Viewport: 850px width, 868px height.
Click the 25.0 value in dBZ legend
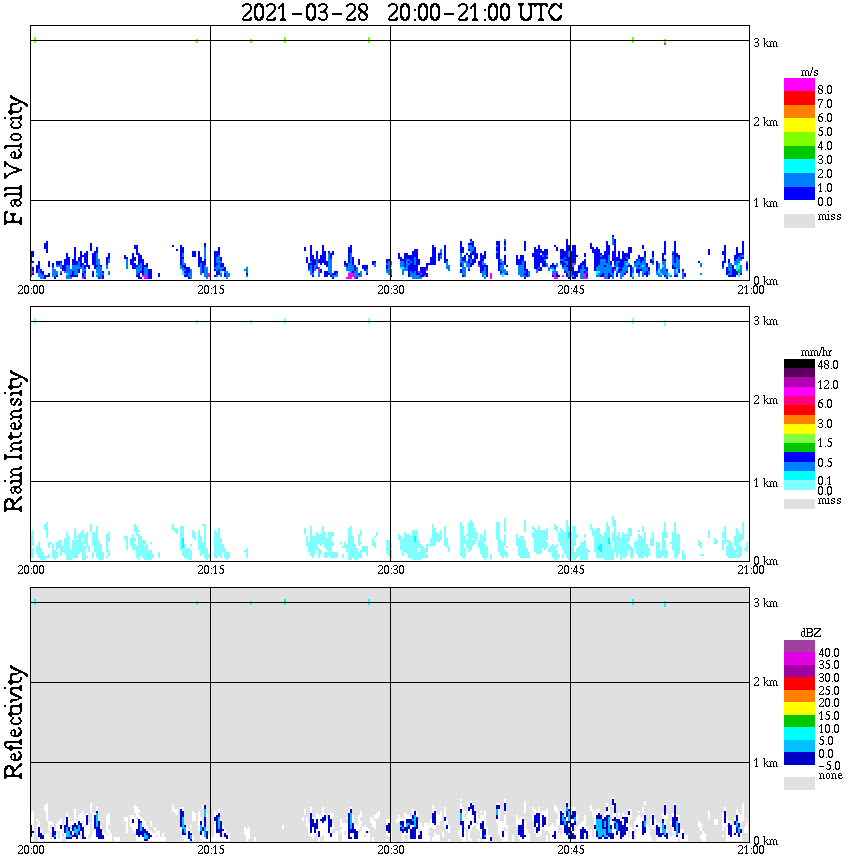[x=828, y=691]
